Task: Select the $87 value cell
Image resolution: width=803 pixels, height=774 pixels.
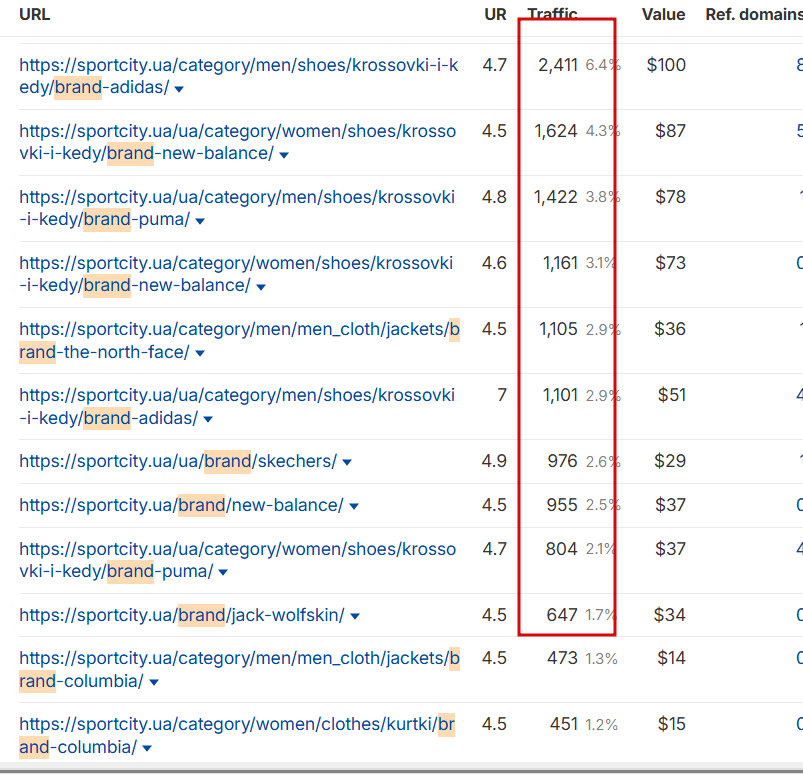Action: pyautogui.click(x=670, y=131)
